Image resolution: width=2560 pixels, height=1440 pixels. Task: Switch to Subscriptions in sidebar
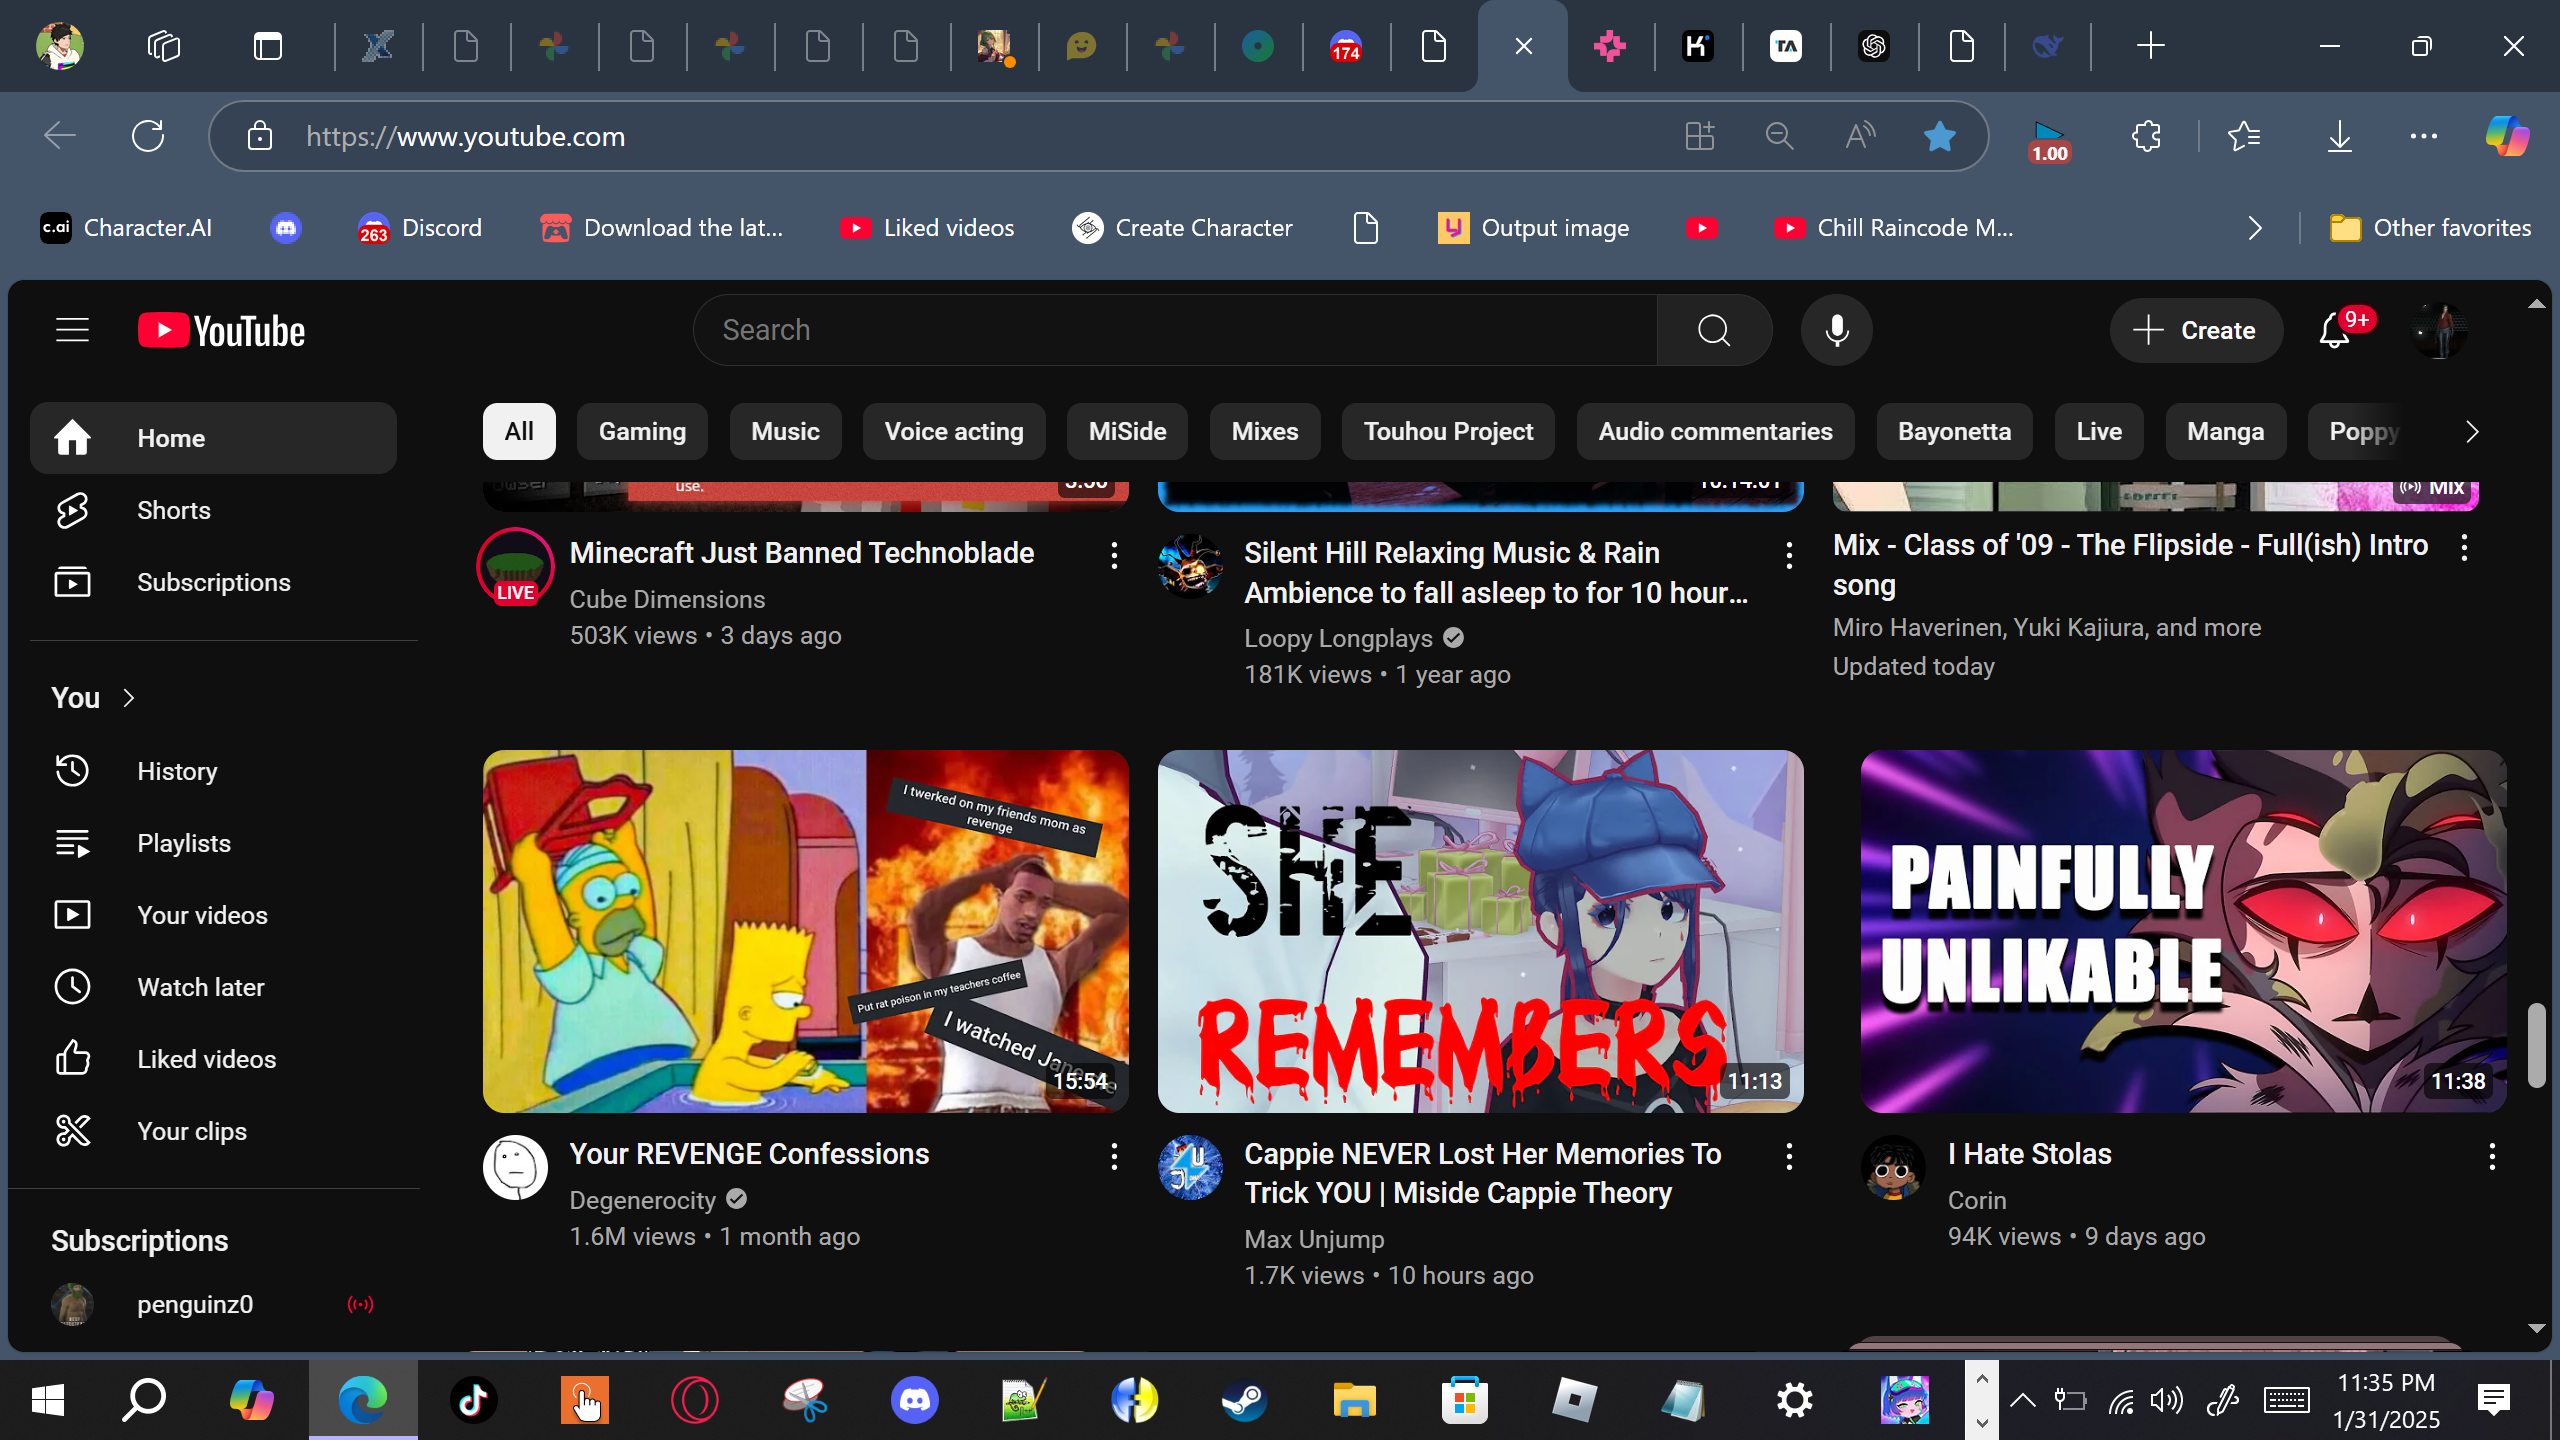pos(213,582)
